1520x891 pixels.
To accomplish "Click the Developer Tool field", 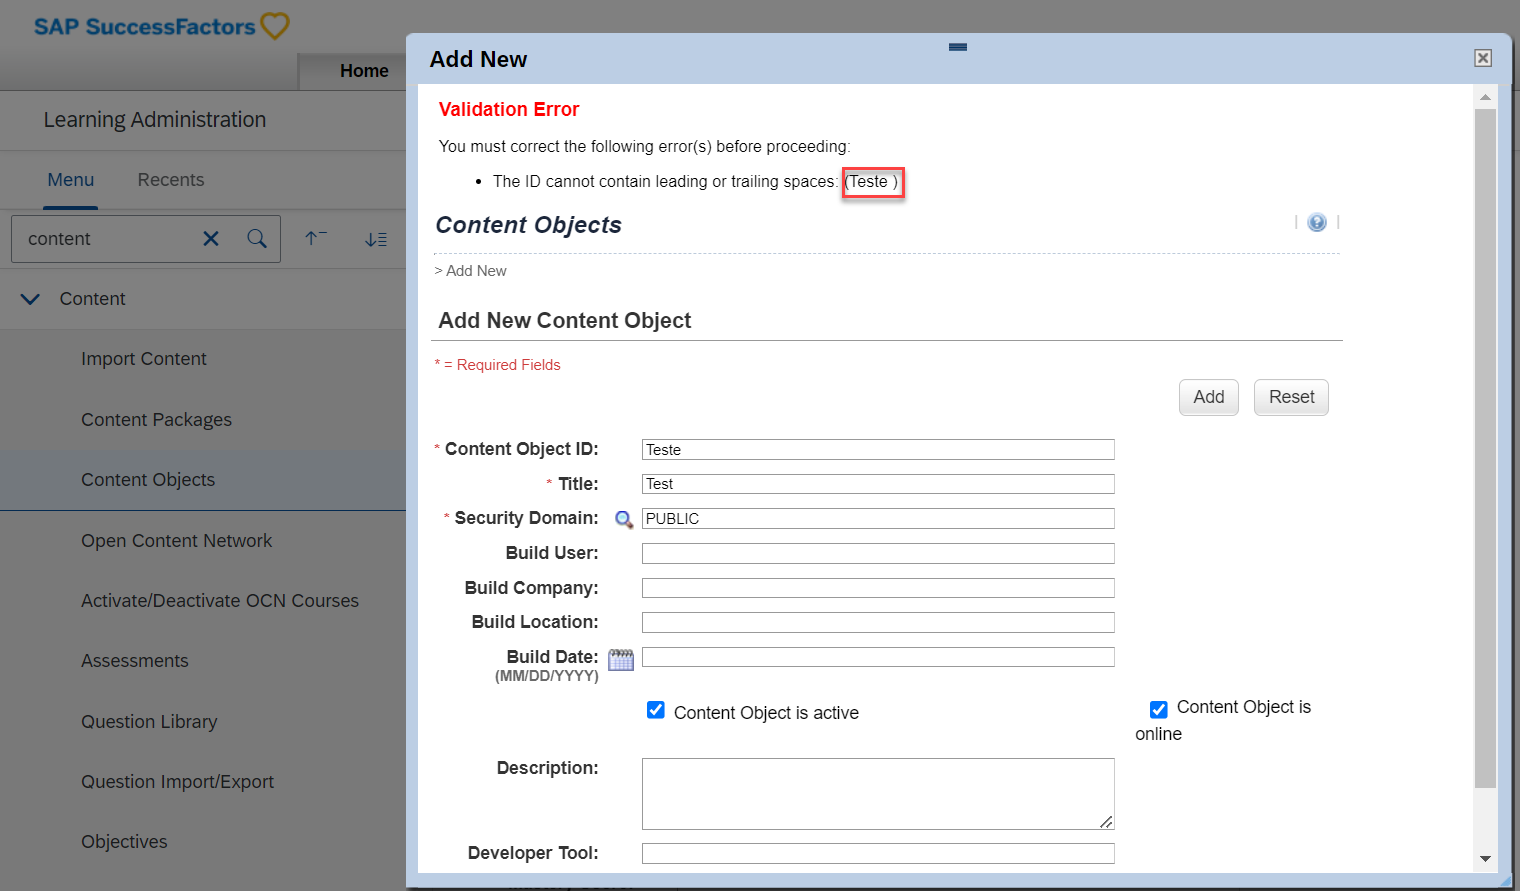I will 878,853.
